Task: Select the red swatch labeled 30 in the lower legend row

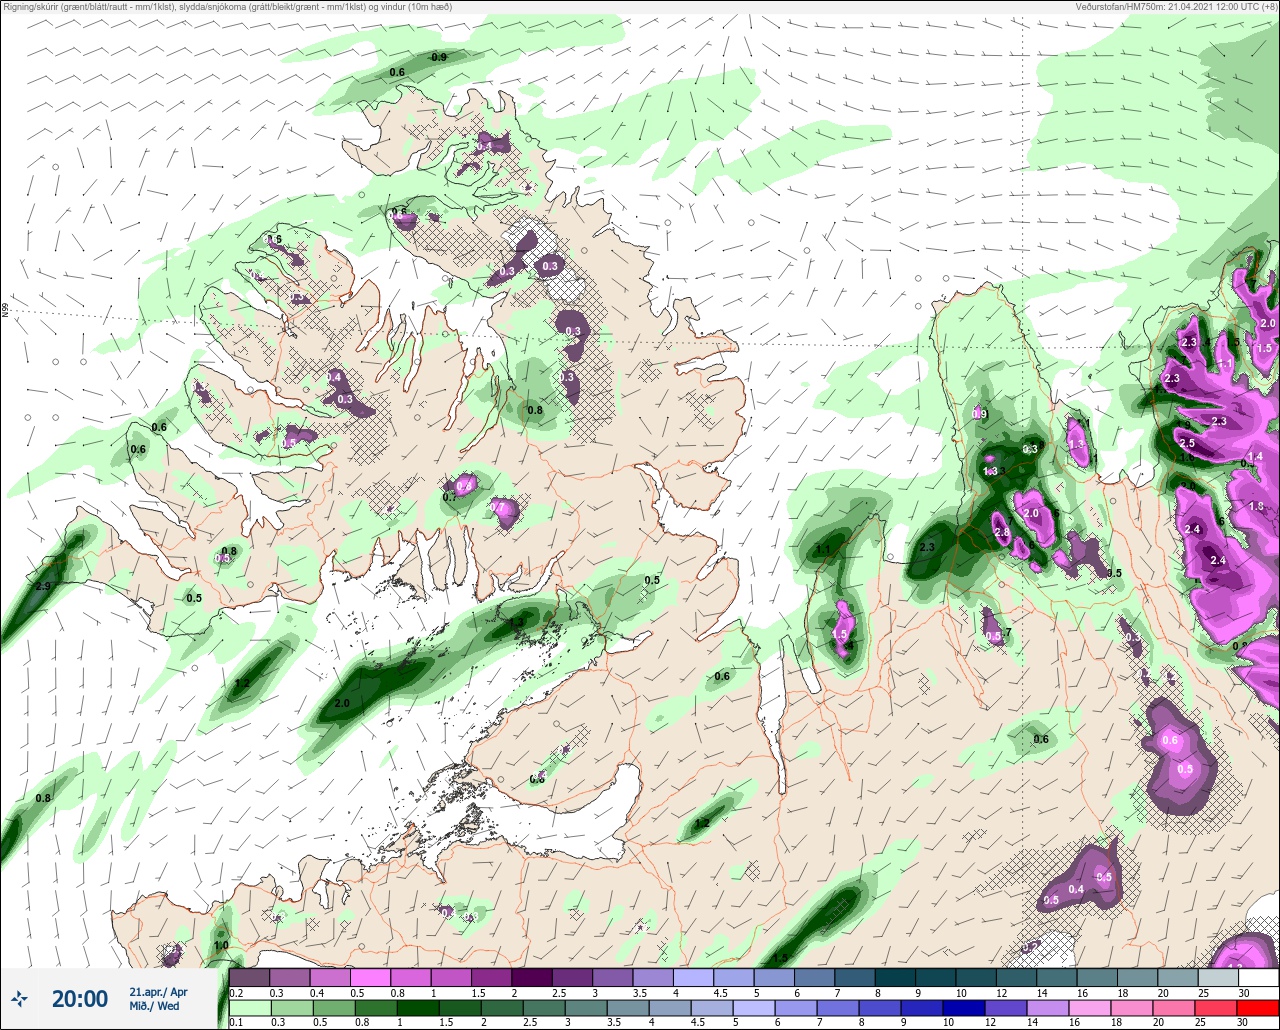Action: [1257, 1008]
